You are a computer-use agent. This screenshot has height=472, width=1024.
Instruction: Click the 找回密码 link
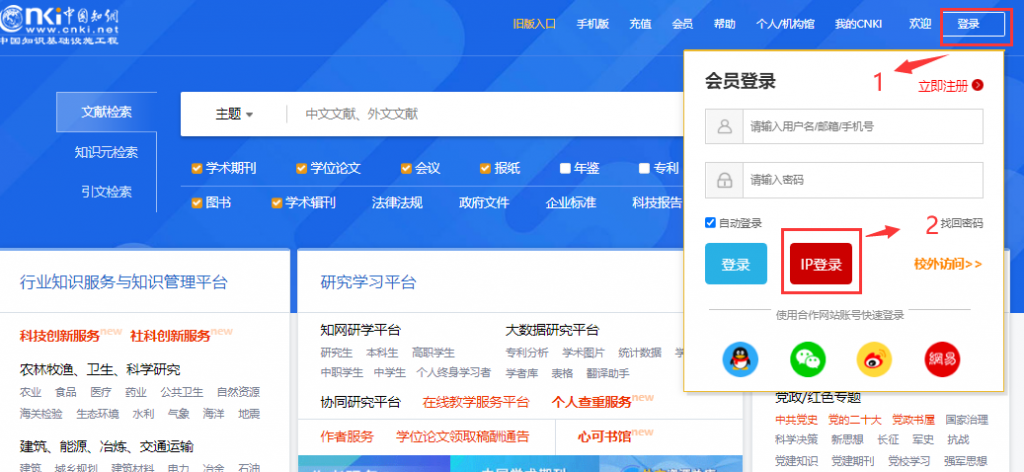point(961,223)
